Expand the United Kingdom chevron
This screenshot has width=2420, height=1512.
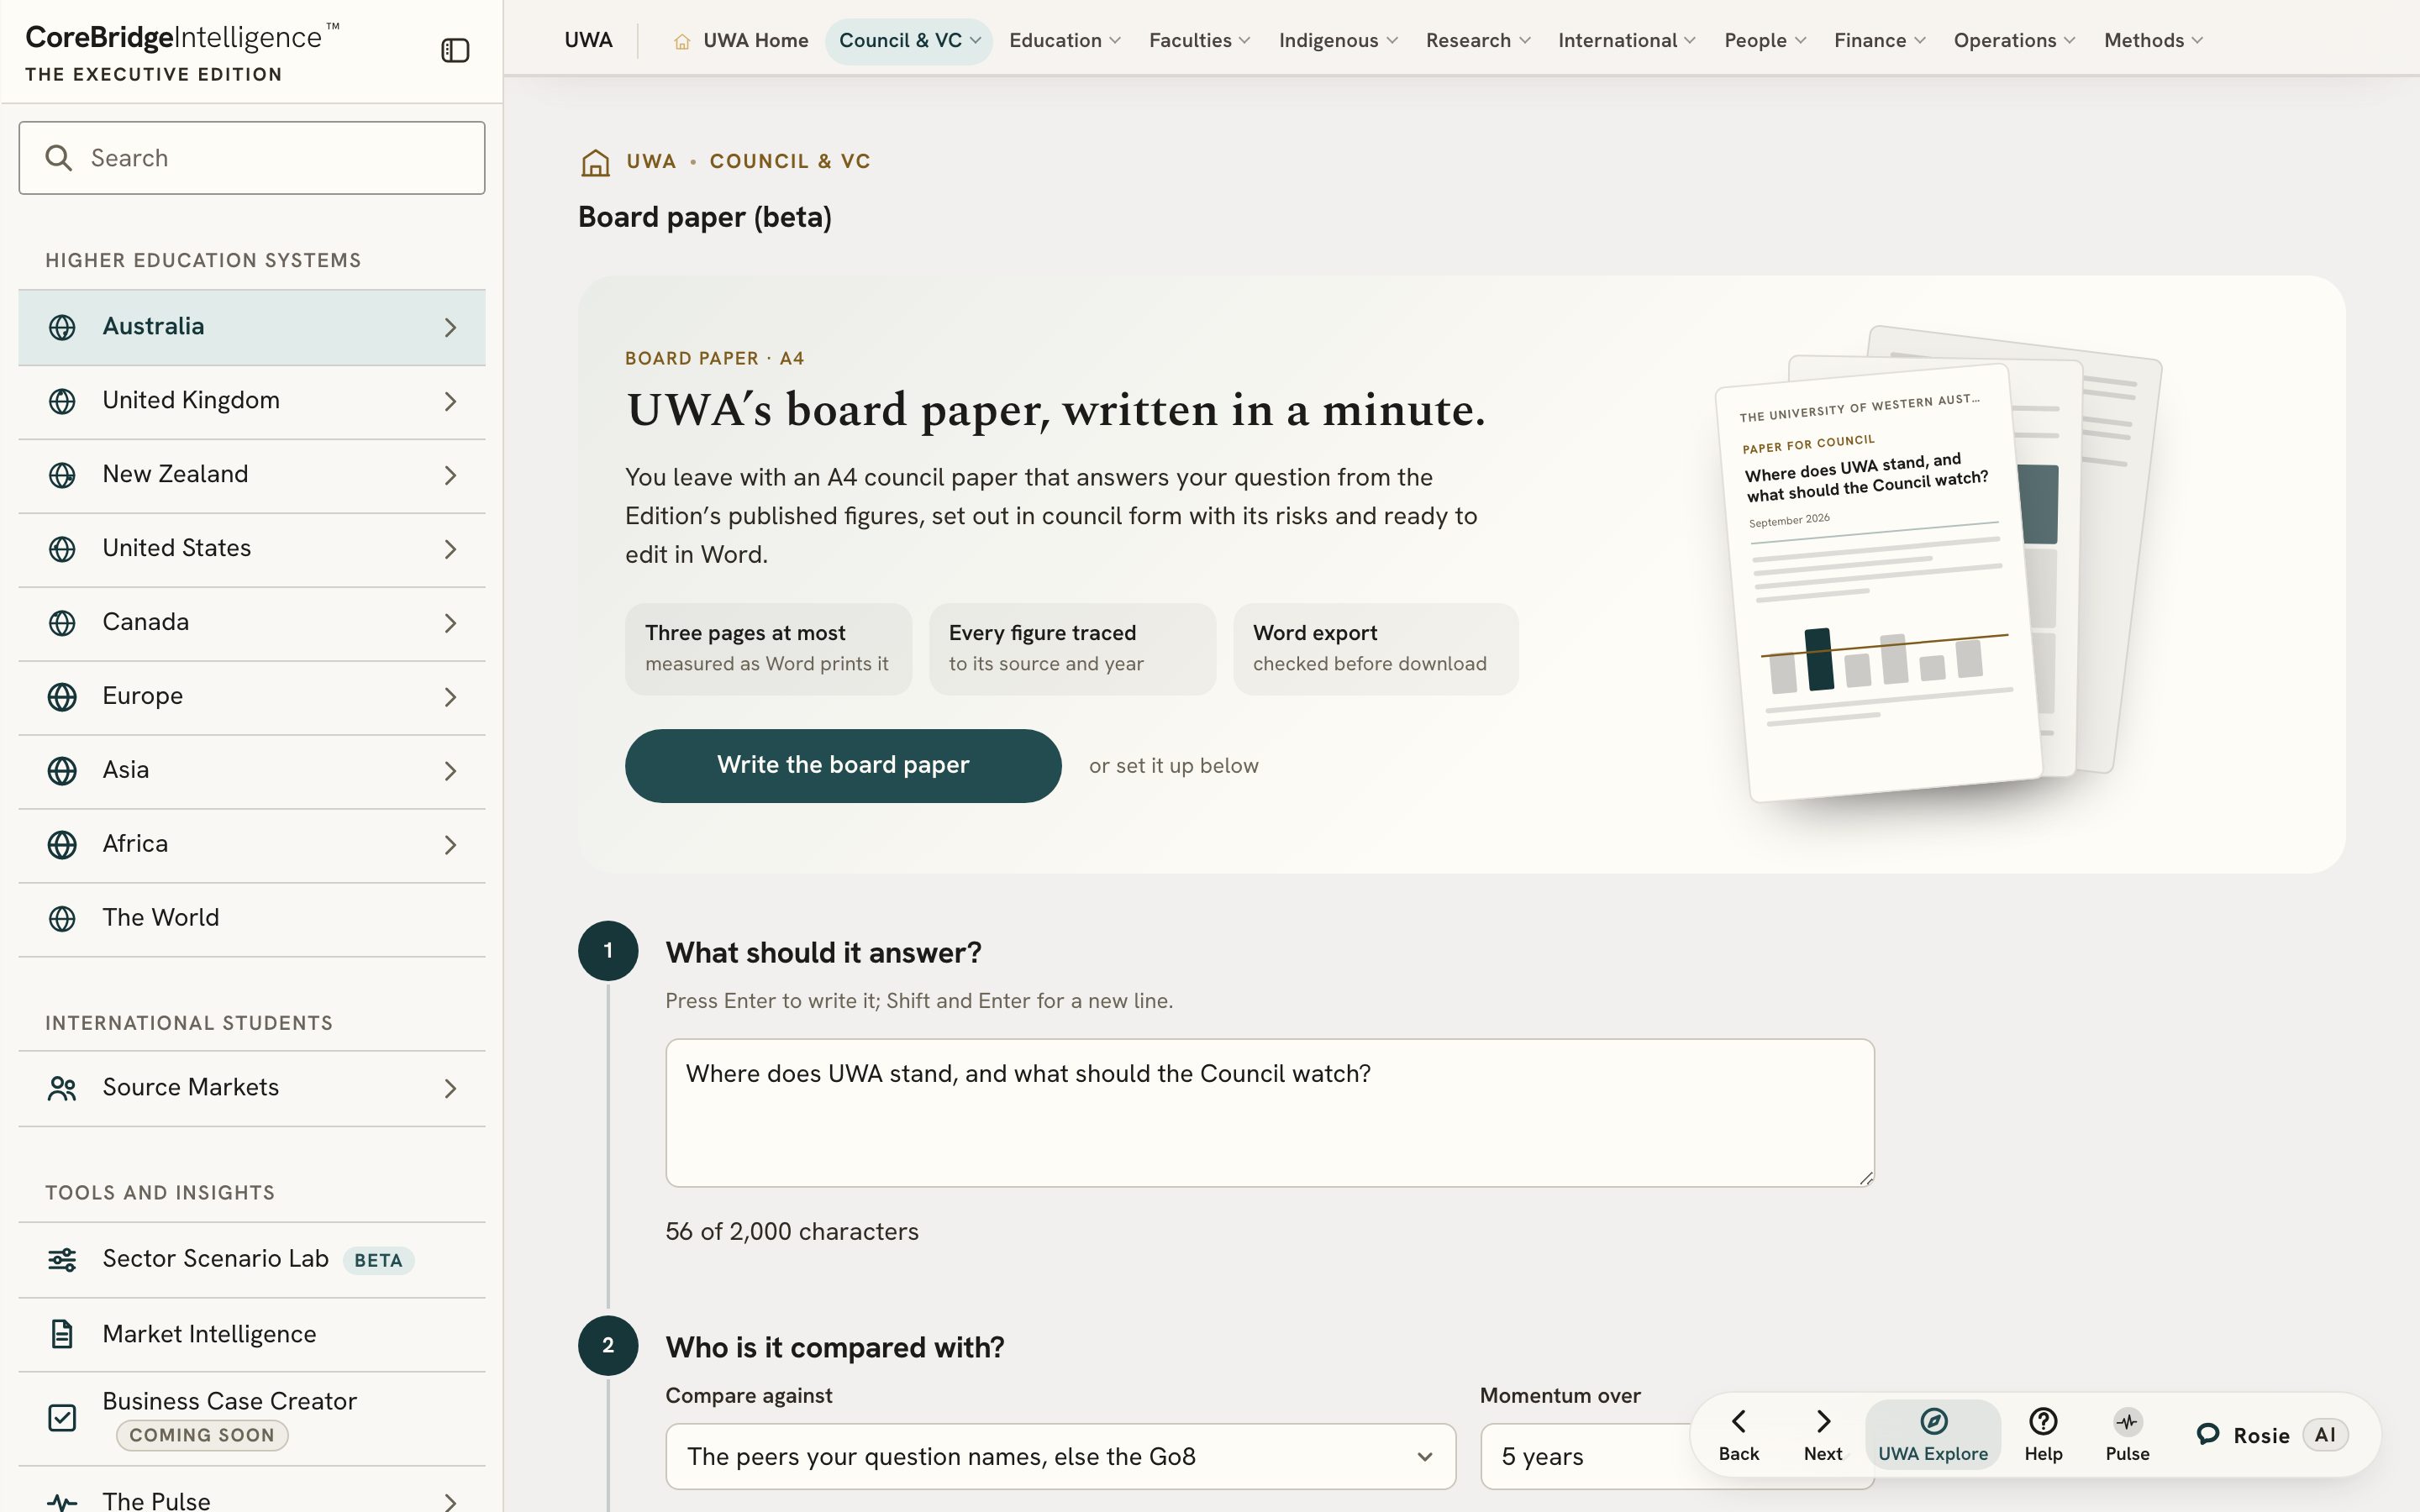[451, 402]
